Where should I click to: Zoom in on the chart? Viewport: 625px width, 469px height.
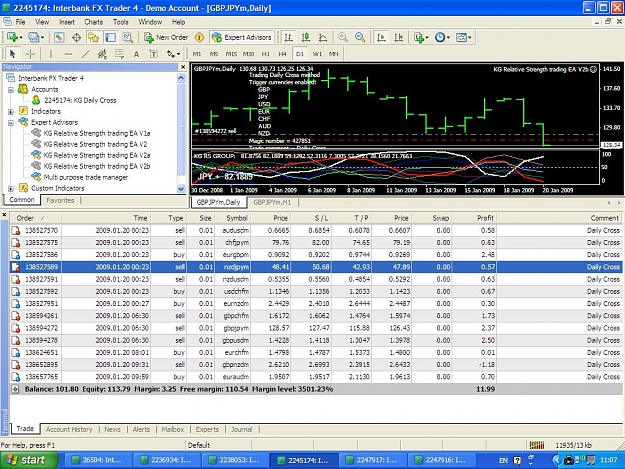[x=342, y=37]
